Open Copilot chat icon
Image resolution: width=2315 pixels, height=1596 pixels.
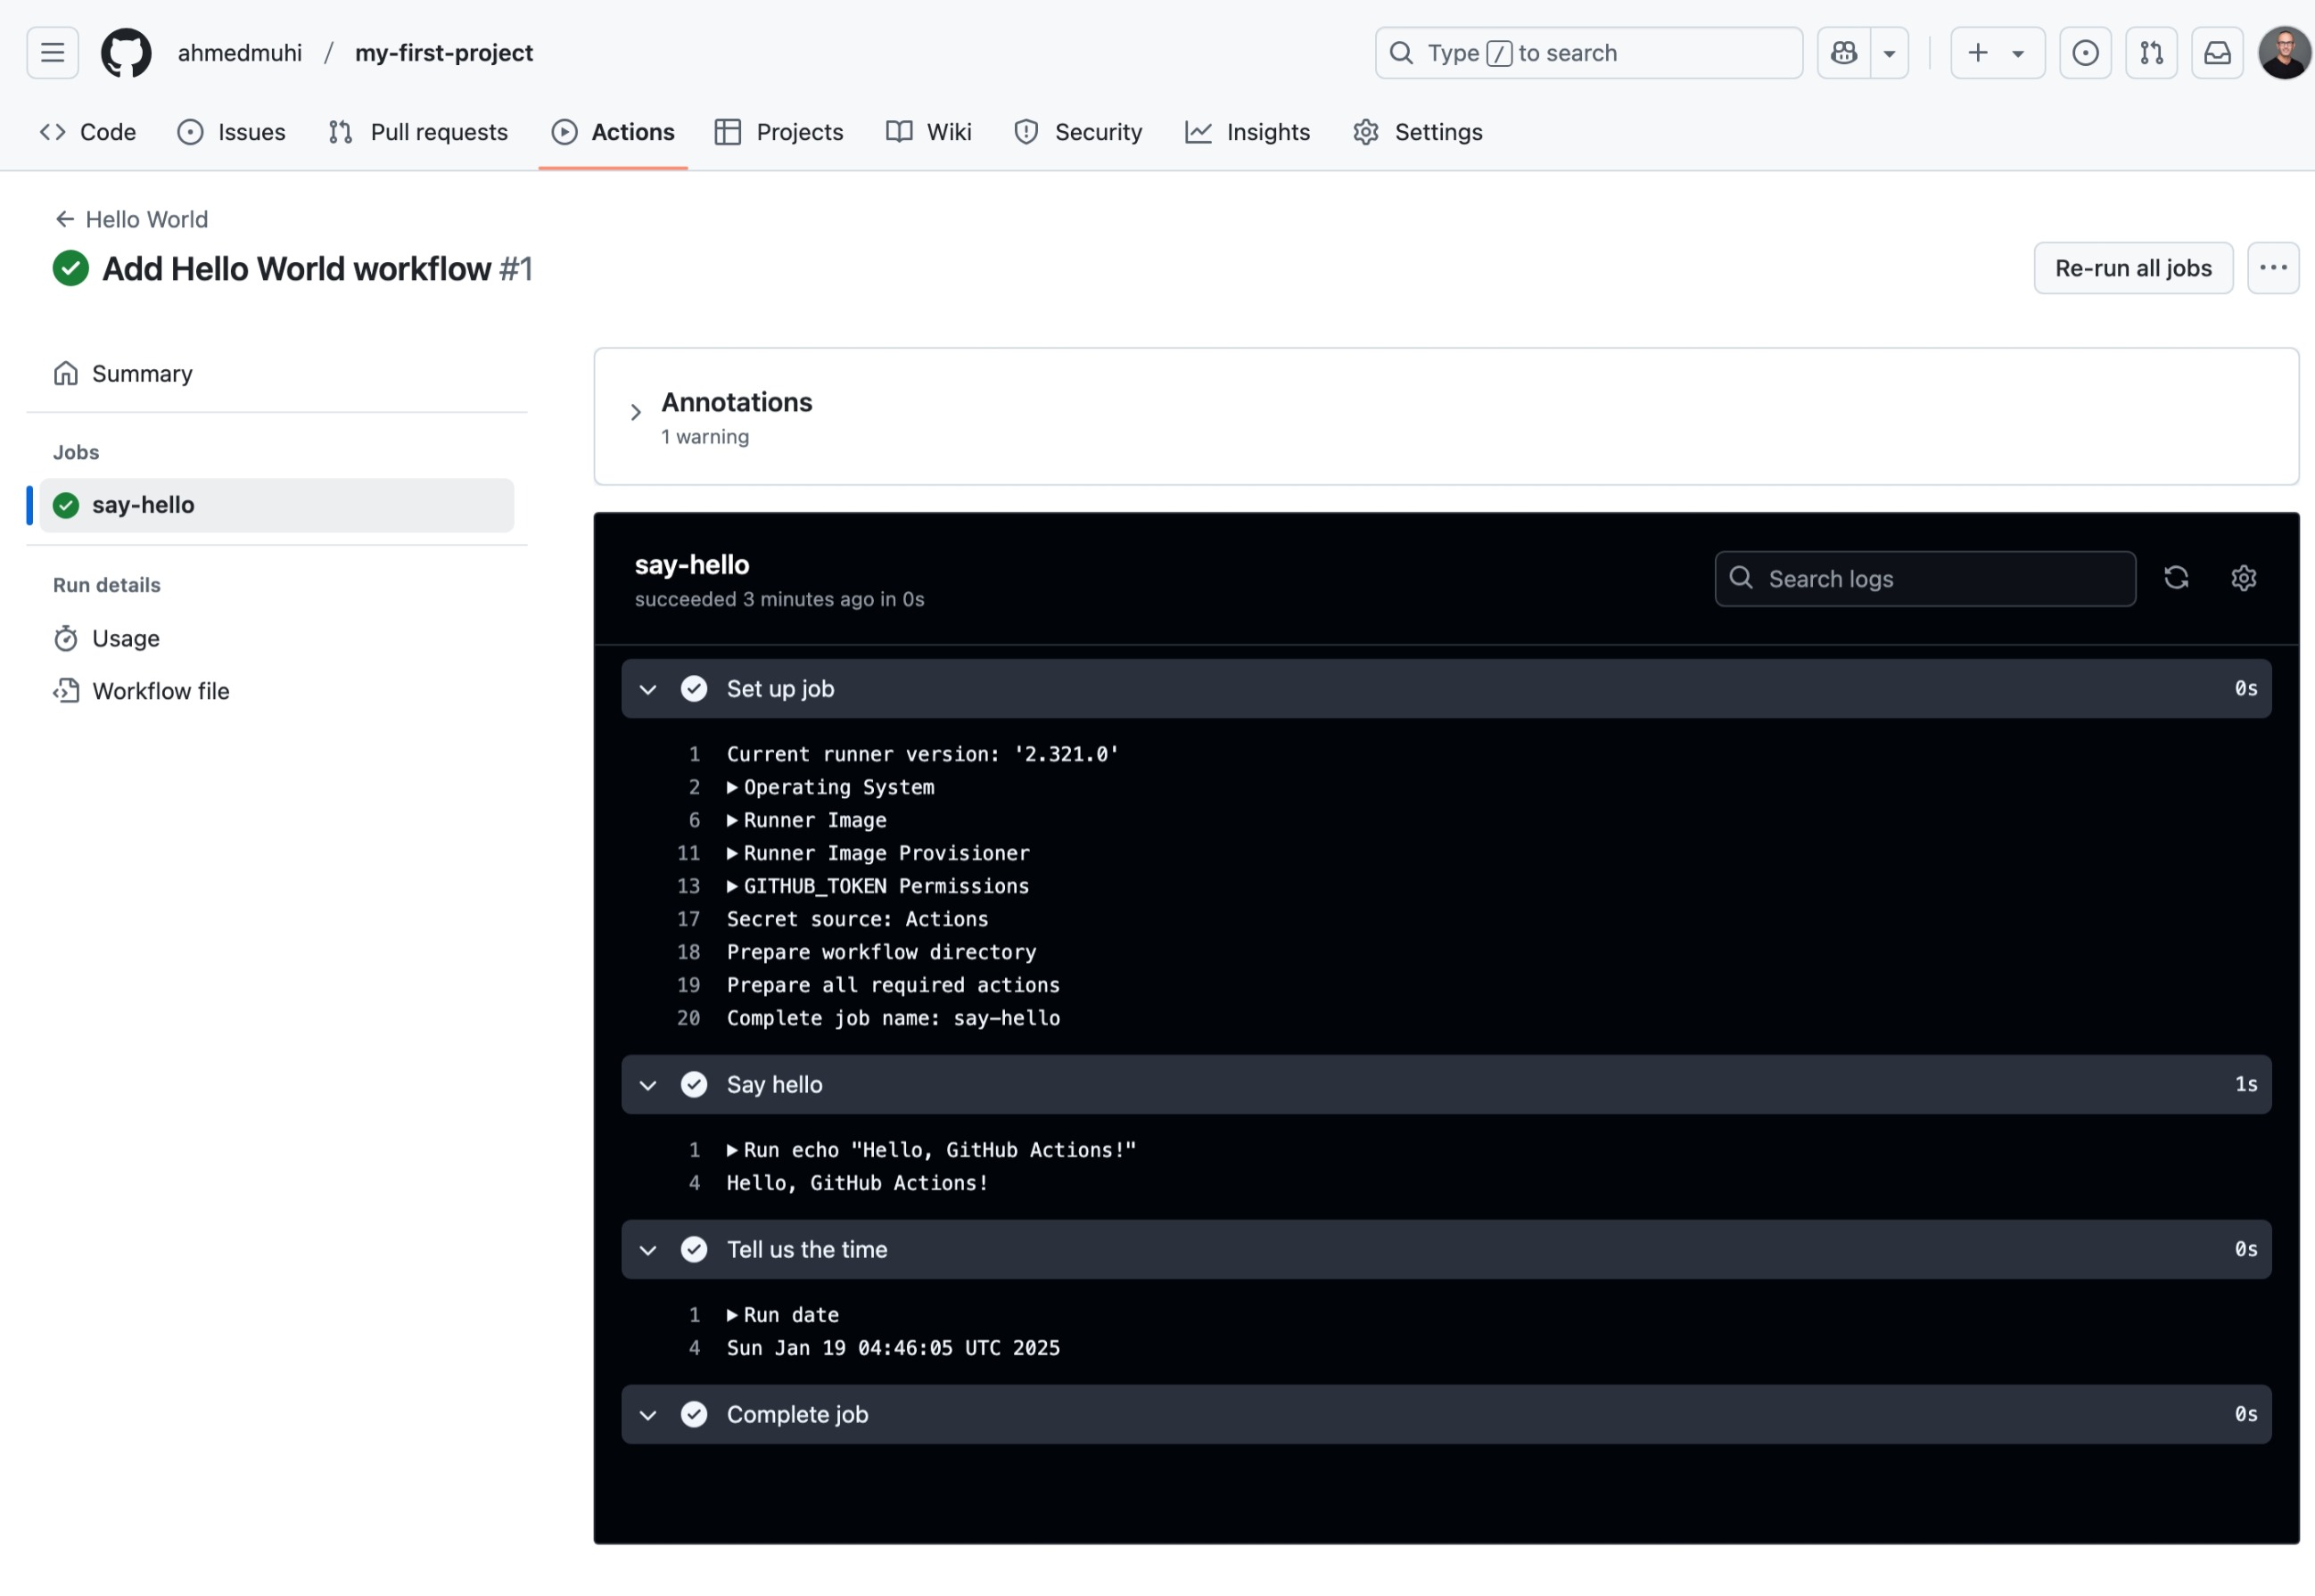(1843, 52)
